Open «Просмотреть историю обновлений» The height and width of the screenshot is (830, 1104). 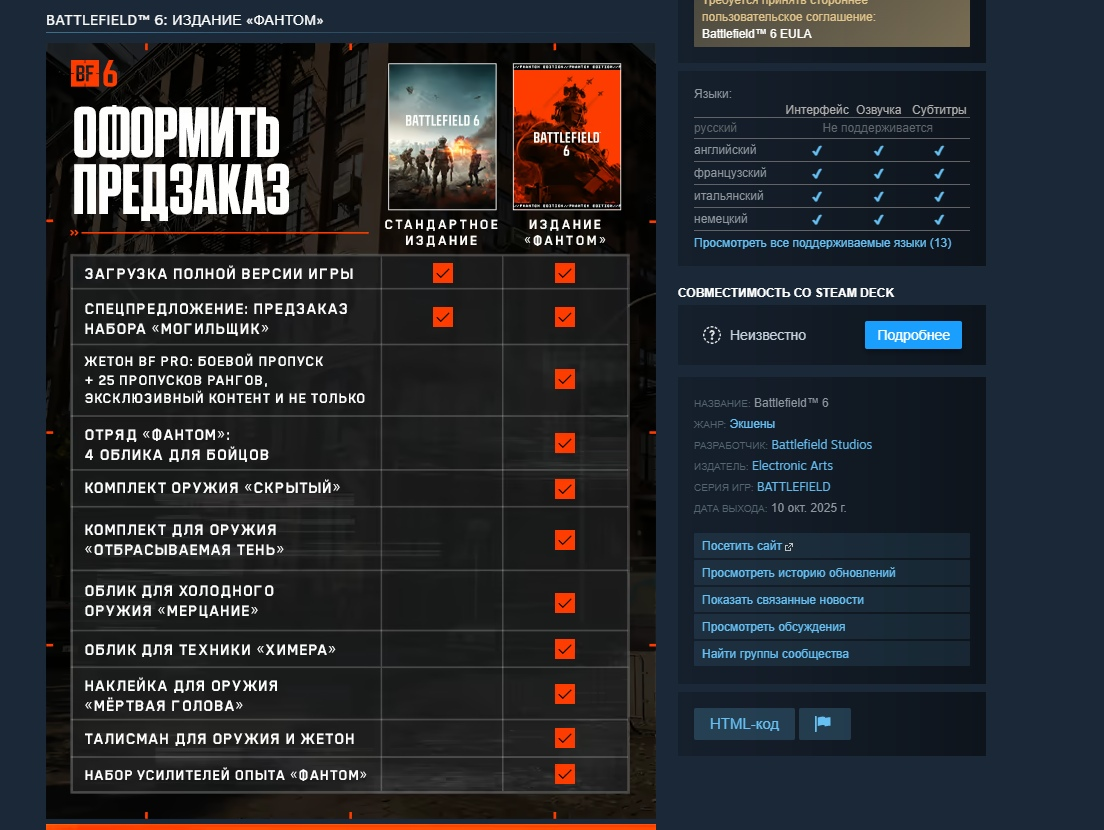[x=832, y=573]
